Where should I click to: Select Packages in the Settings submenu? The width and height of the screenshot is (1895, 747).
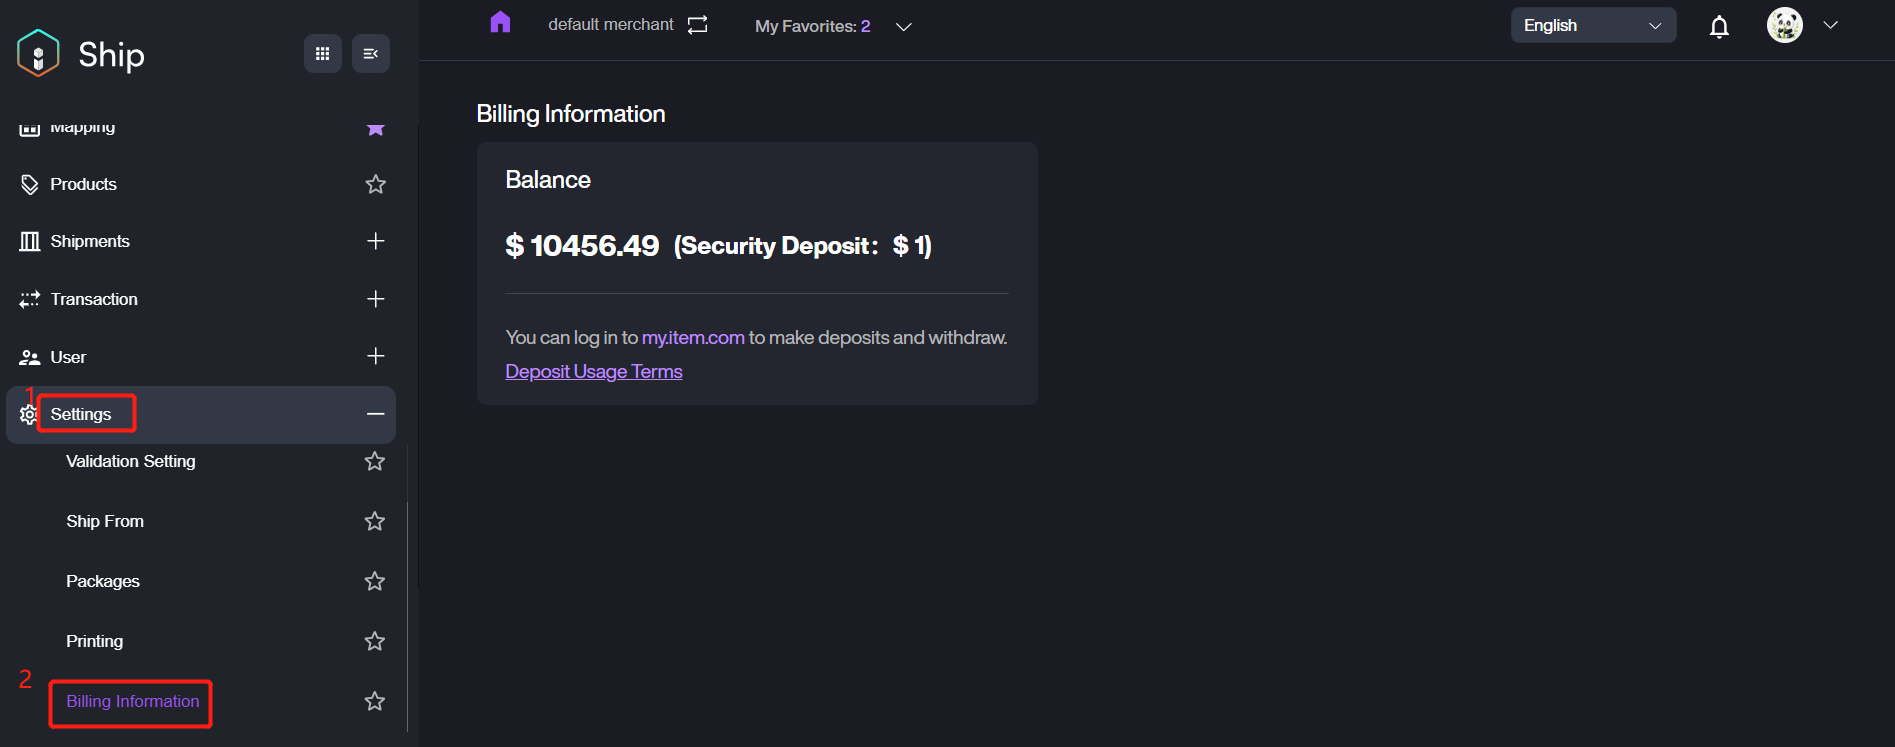(103, 581)
